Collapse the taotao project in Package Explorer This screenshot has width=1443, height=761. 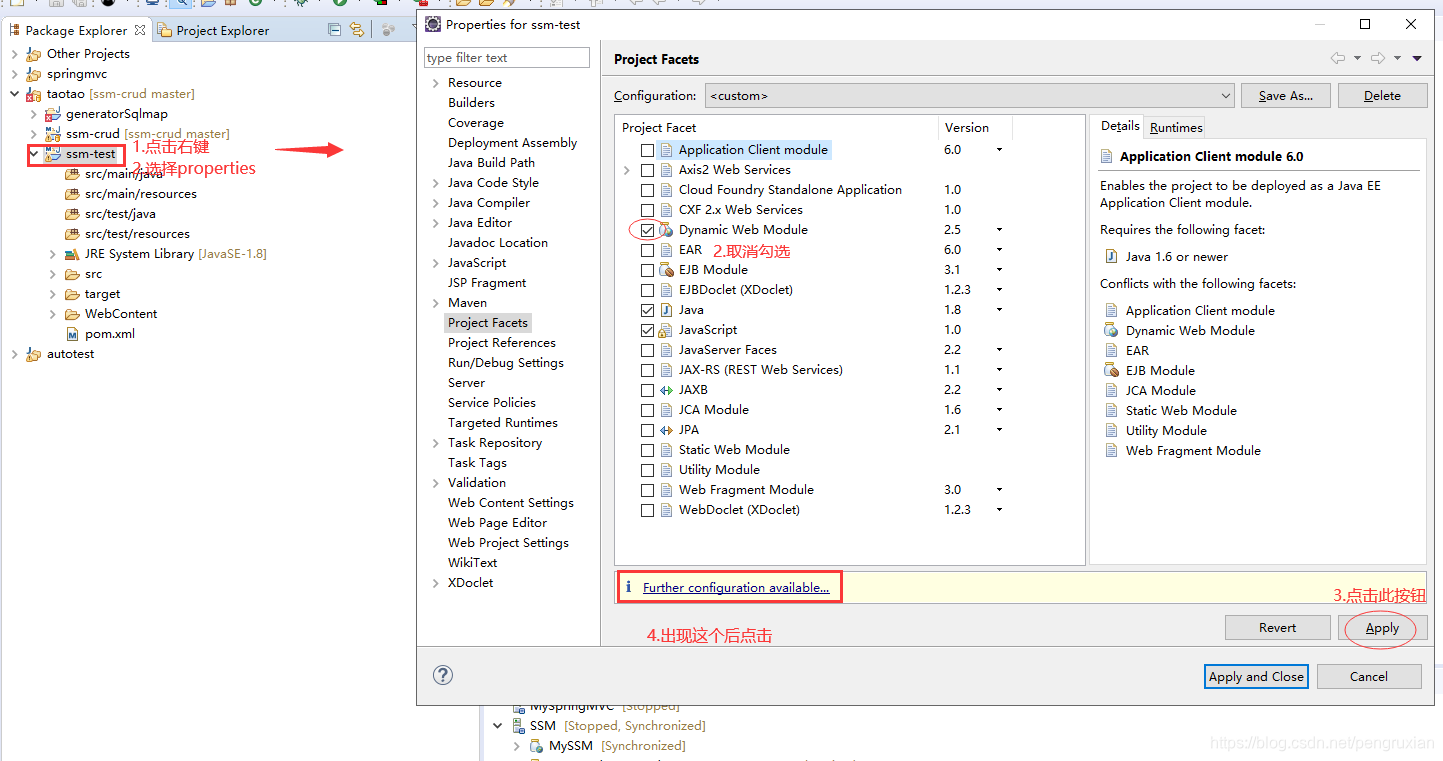tap(14, 94)
